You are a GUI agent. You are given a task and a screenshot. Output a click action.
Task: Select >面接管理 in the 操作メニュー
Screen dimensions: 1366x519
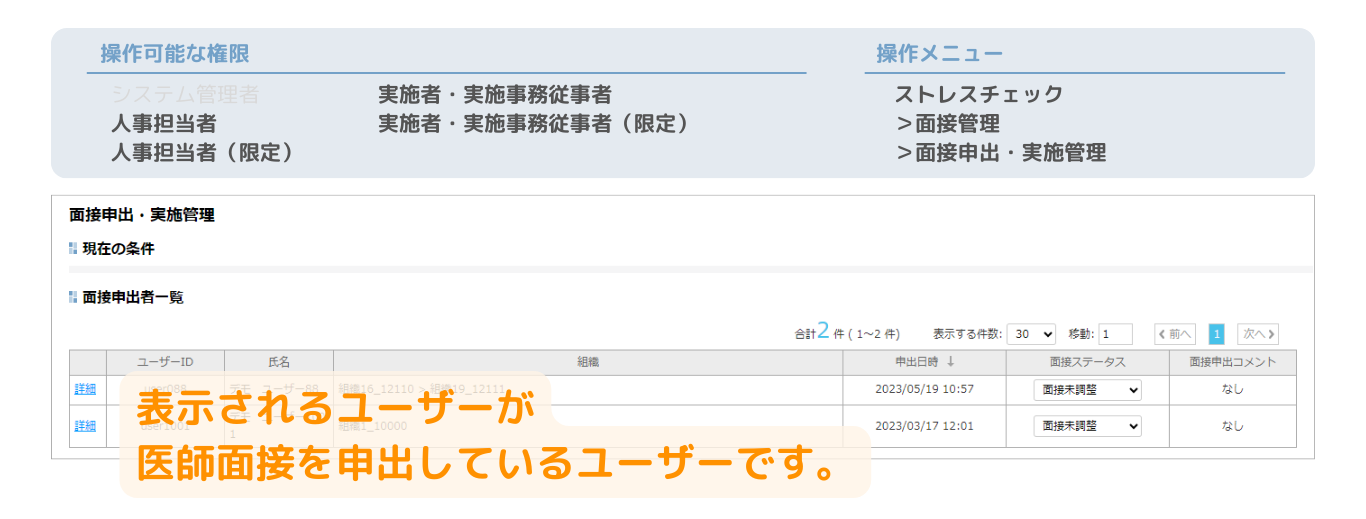click(947, 124)
